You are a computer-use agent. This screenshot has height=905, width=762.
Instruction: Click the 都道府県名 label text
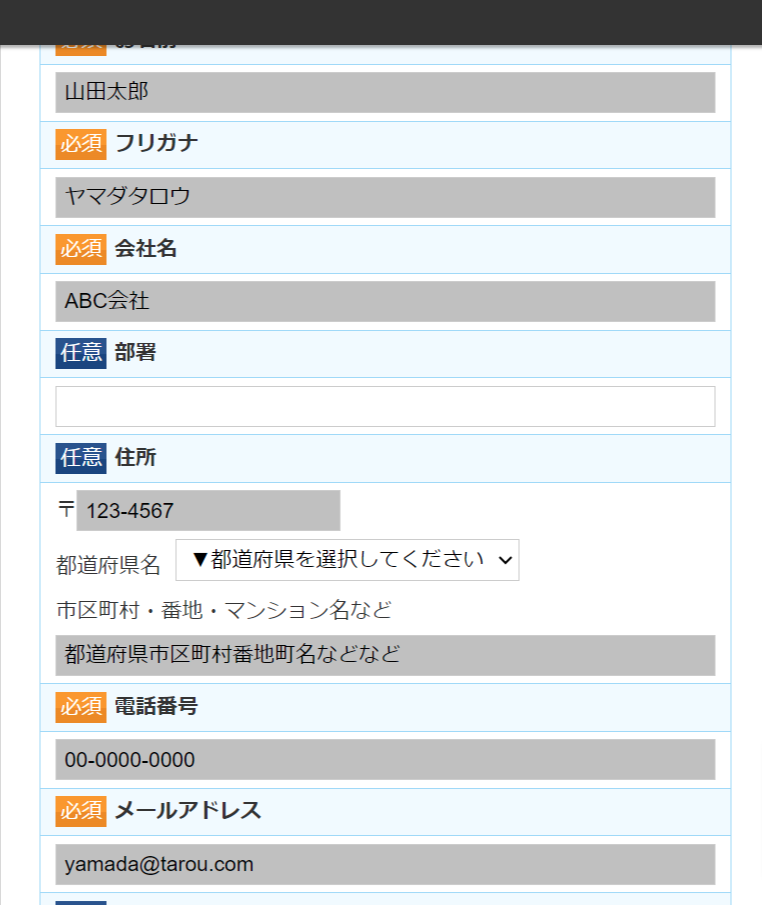pyautogui.click(x=108, y=564)
